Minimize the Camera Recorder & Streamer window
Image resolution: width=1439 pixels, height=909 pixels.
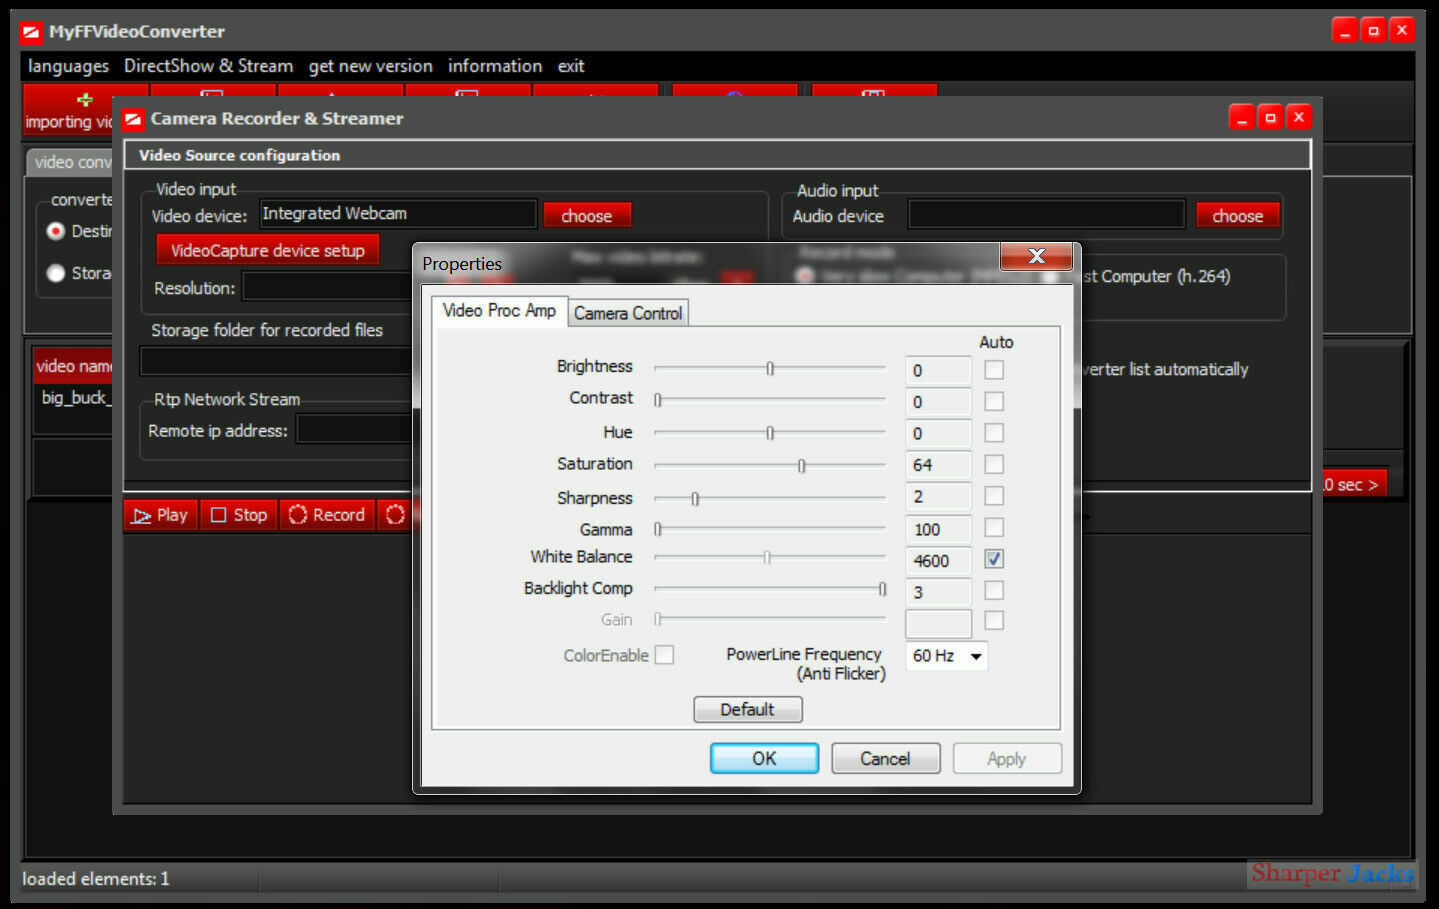click(x=1242, y=117)
